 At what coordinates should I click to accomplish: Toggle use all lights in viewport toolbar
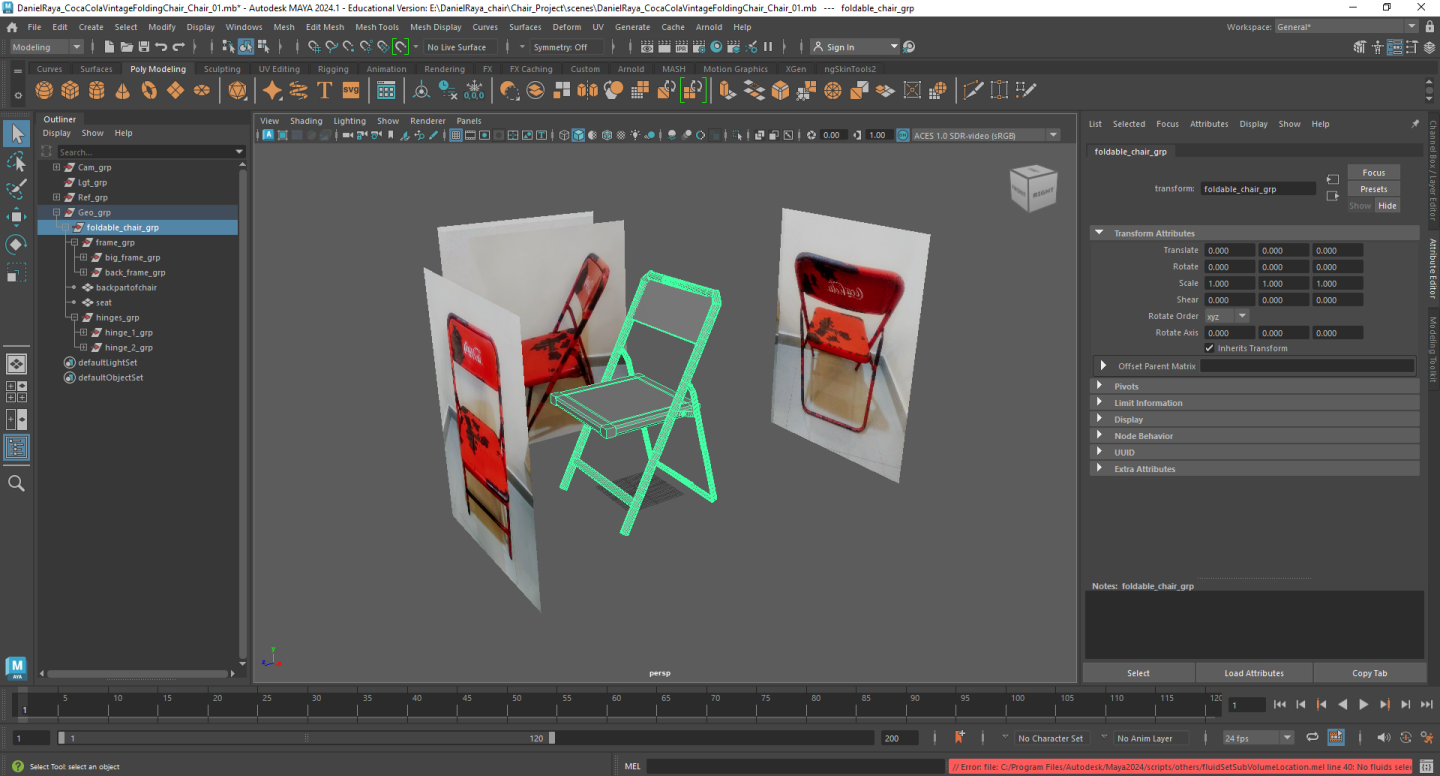tap(636, 135)
